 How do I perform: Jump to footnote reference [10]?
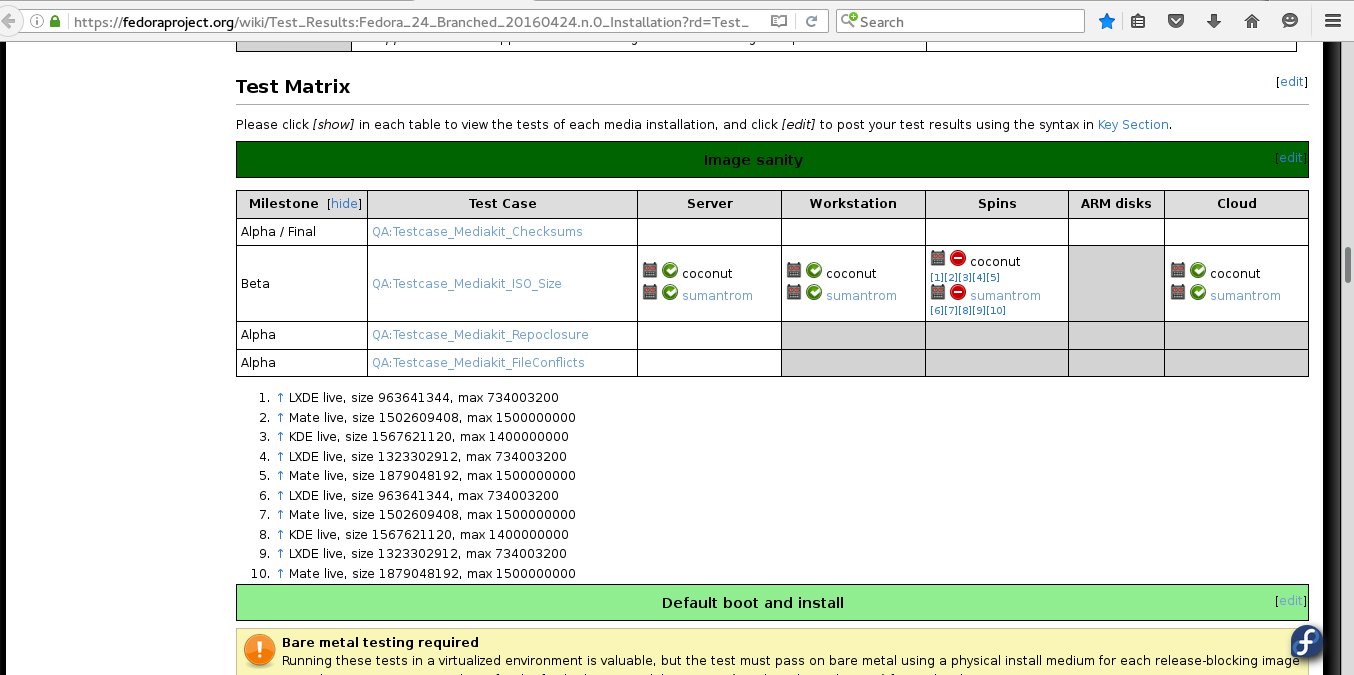[996, 311]
